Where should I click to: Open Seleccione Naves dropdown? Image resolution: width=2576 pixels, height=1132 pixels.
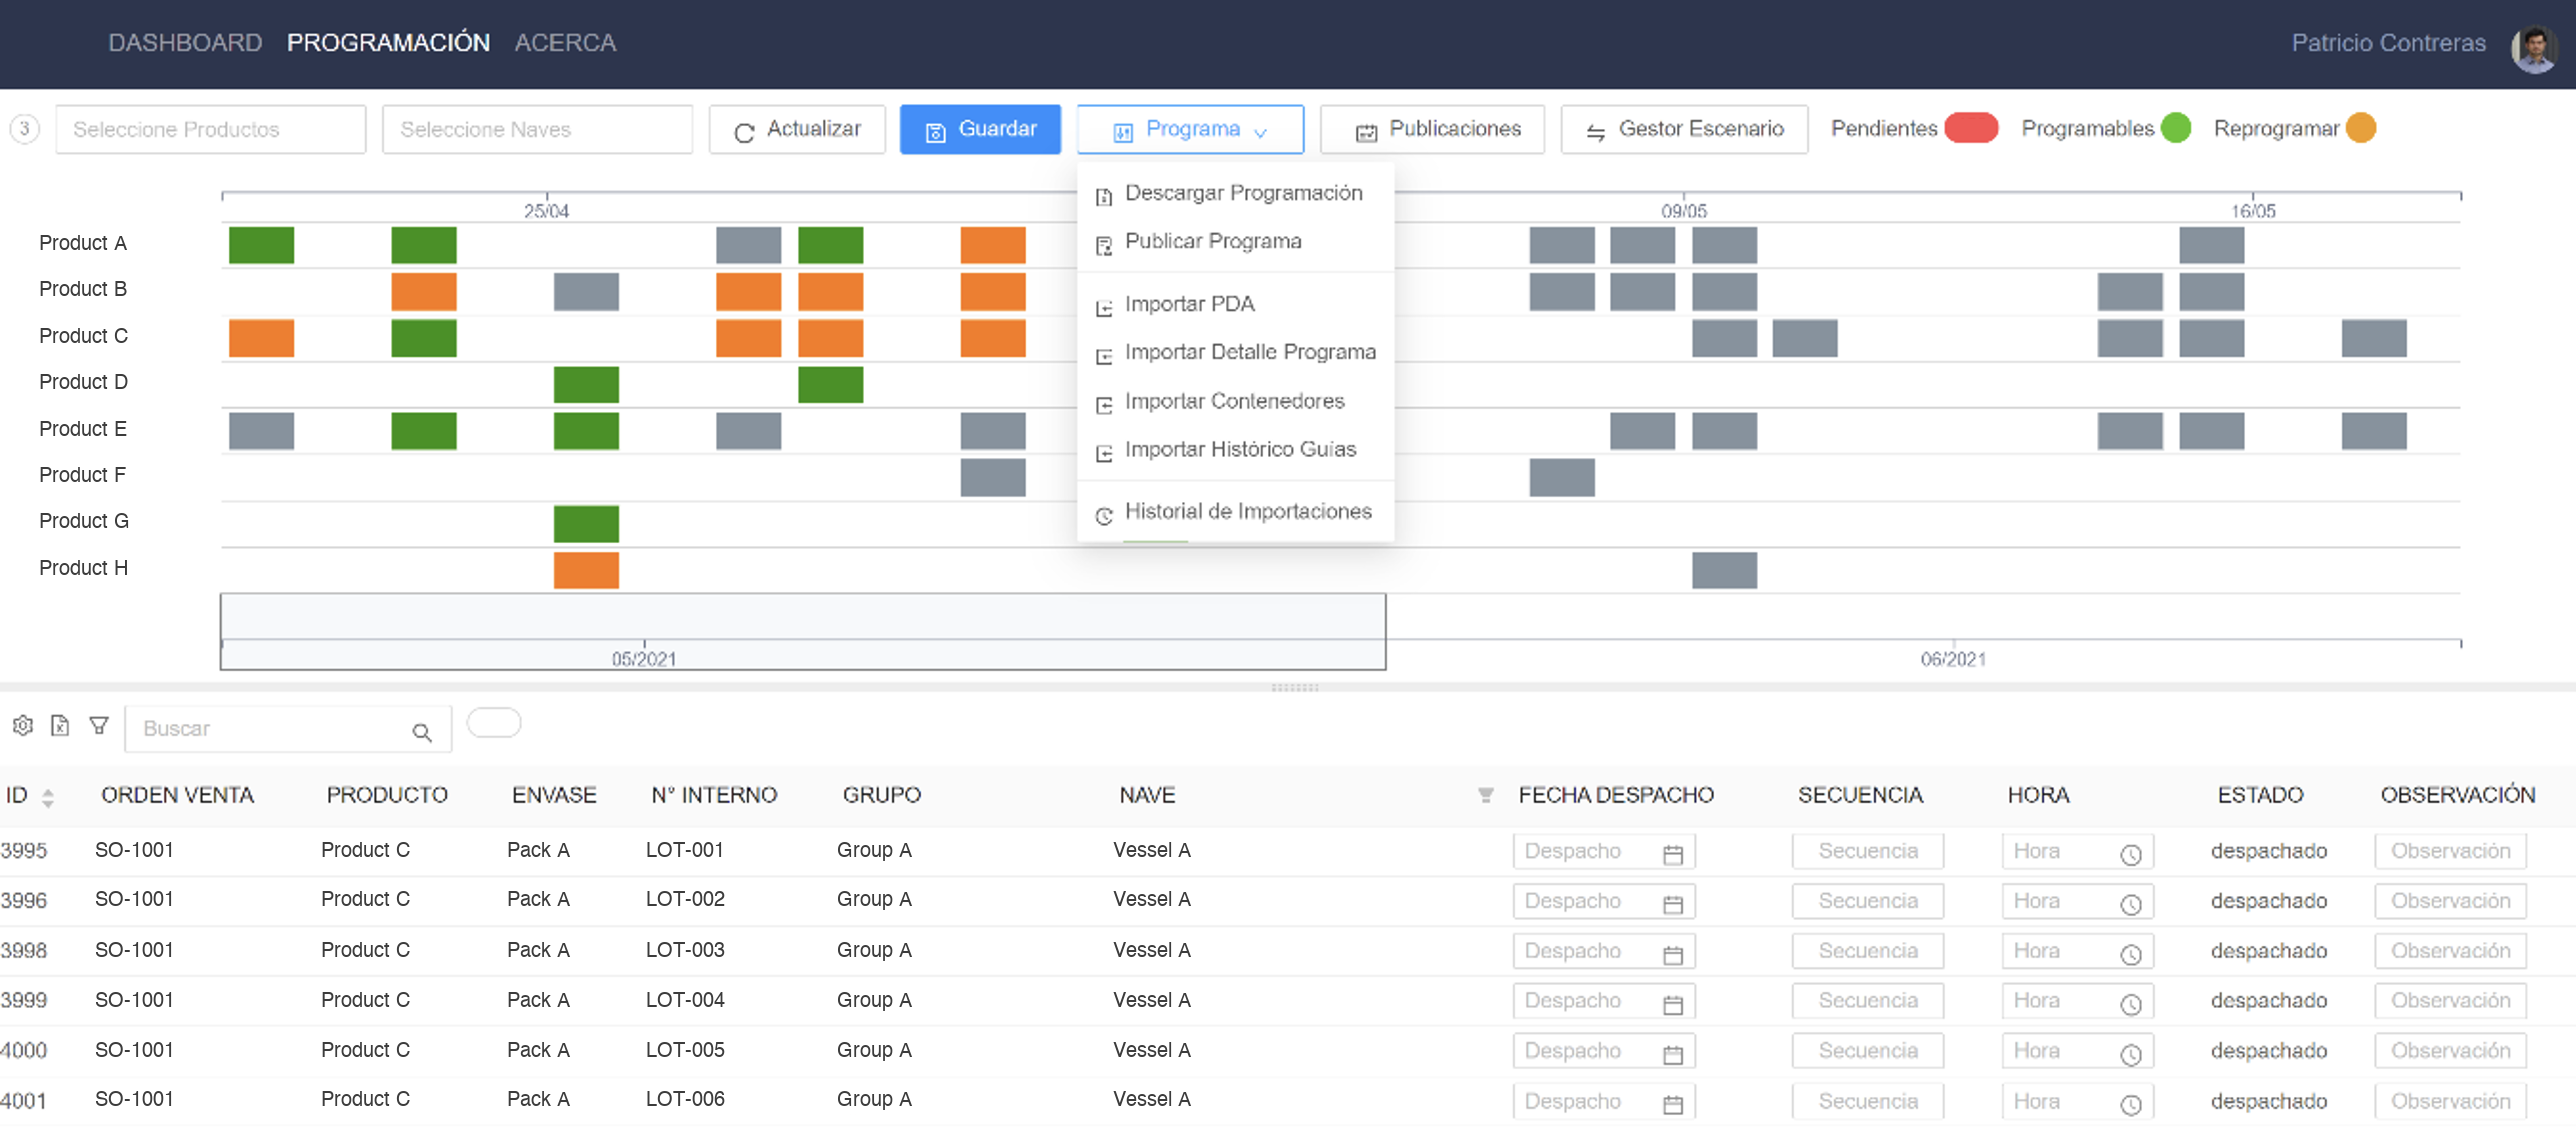(x=537, y=129)
